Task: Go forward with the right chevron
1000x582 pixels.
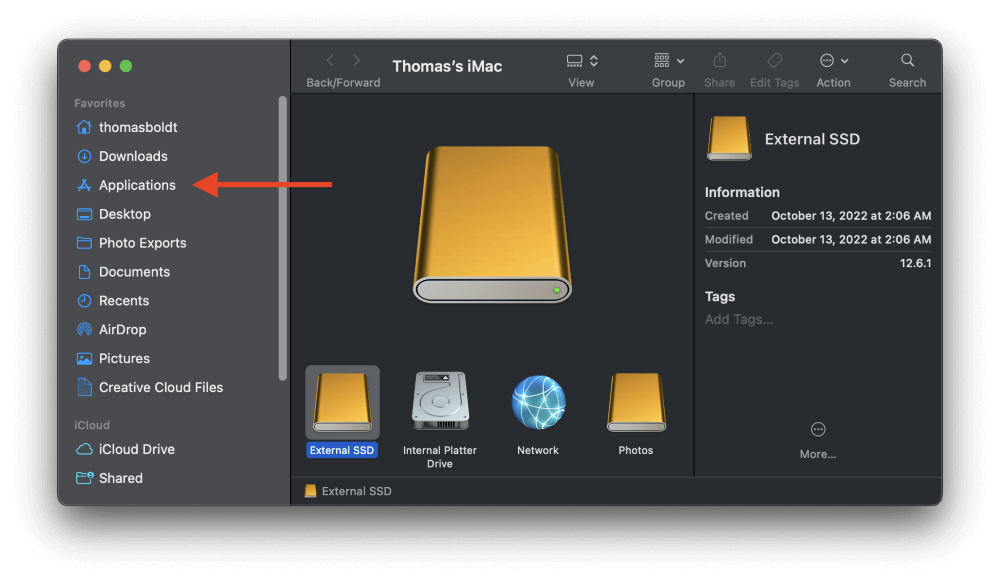Action: click(x=357, y=61)
